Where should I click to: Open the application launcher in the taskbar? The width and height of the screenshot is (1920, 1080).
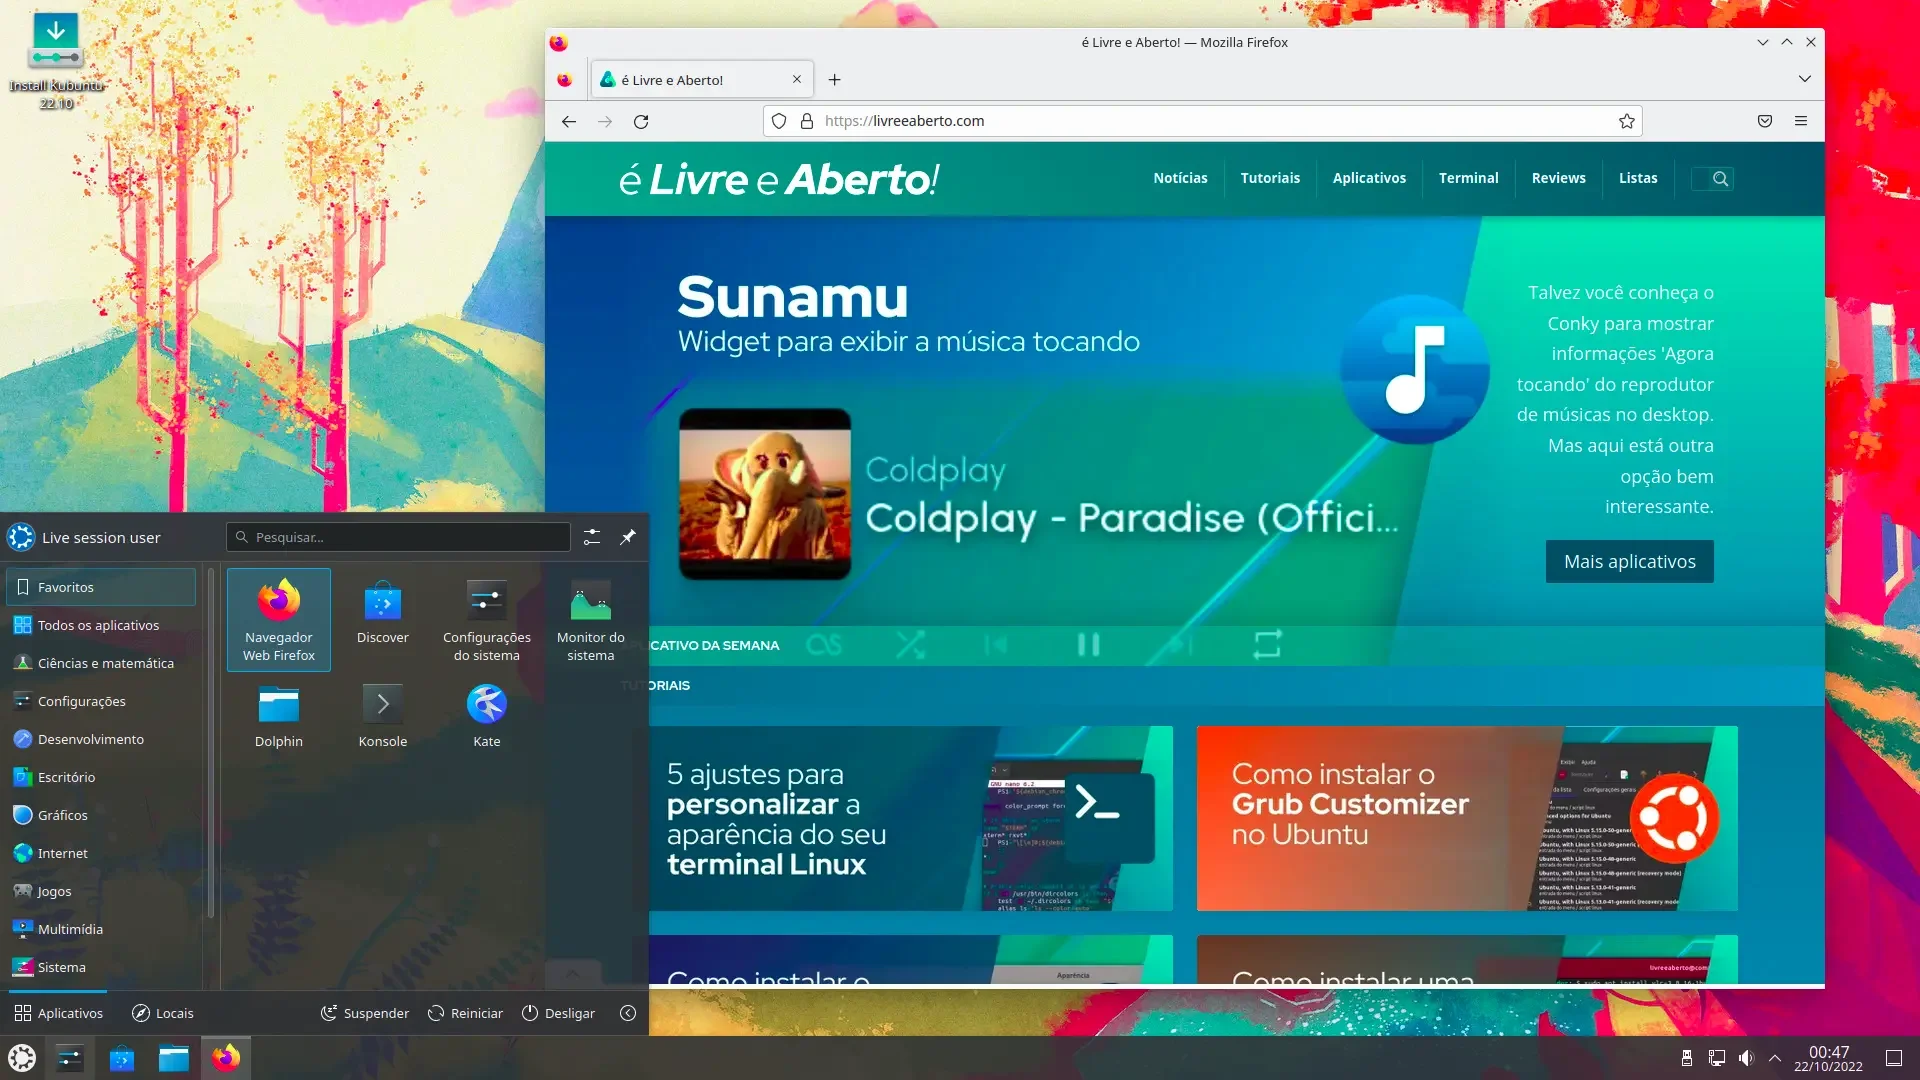tap(22, 1057)
